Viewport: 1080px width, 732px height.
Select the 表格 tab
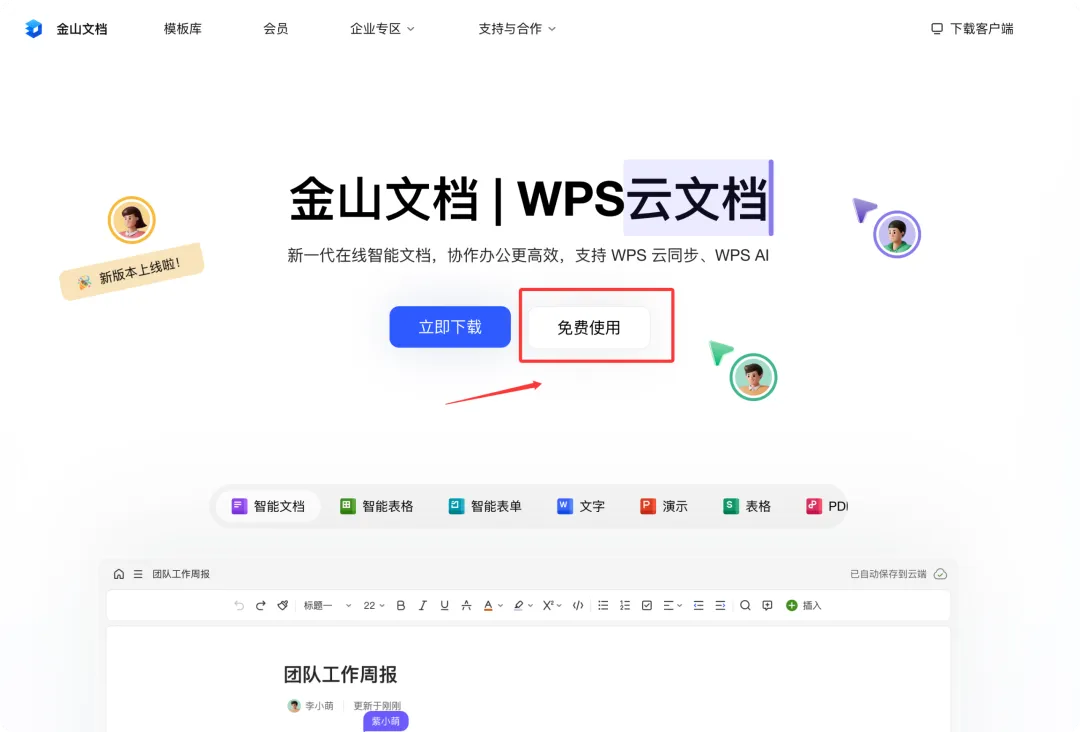coord(747,506)
